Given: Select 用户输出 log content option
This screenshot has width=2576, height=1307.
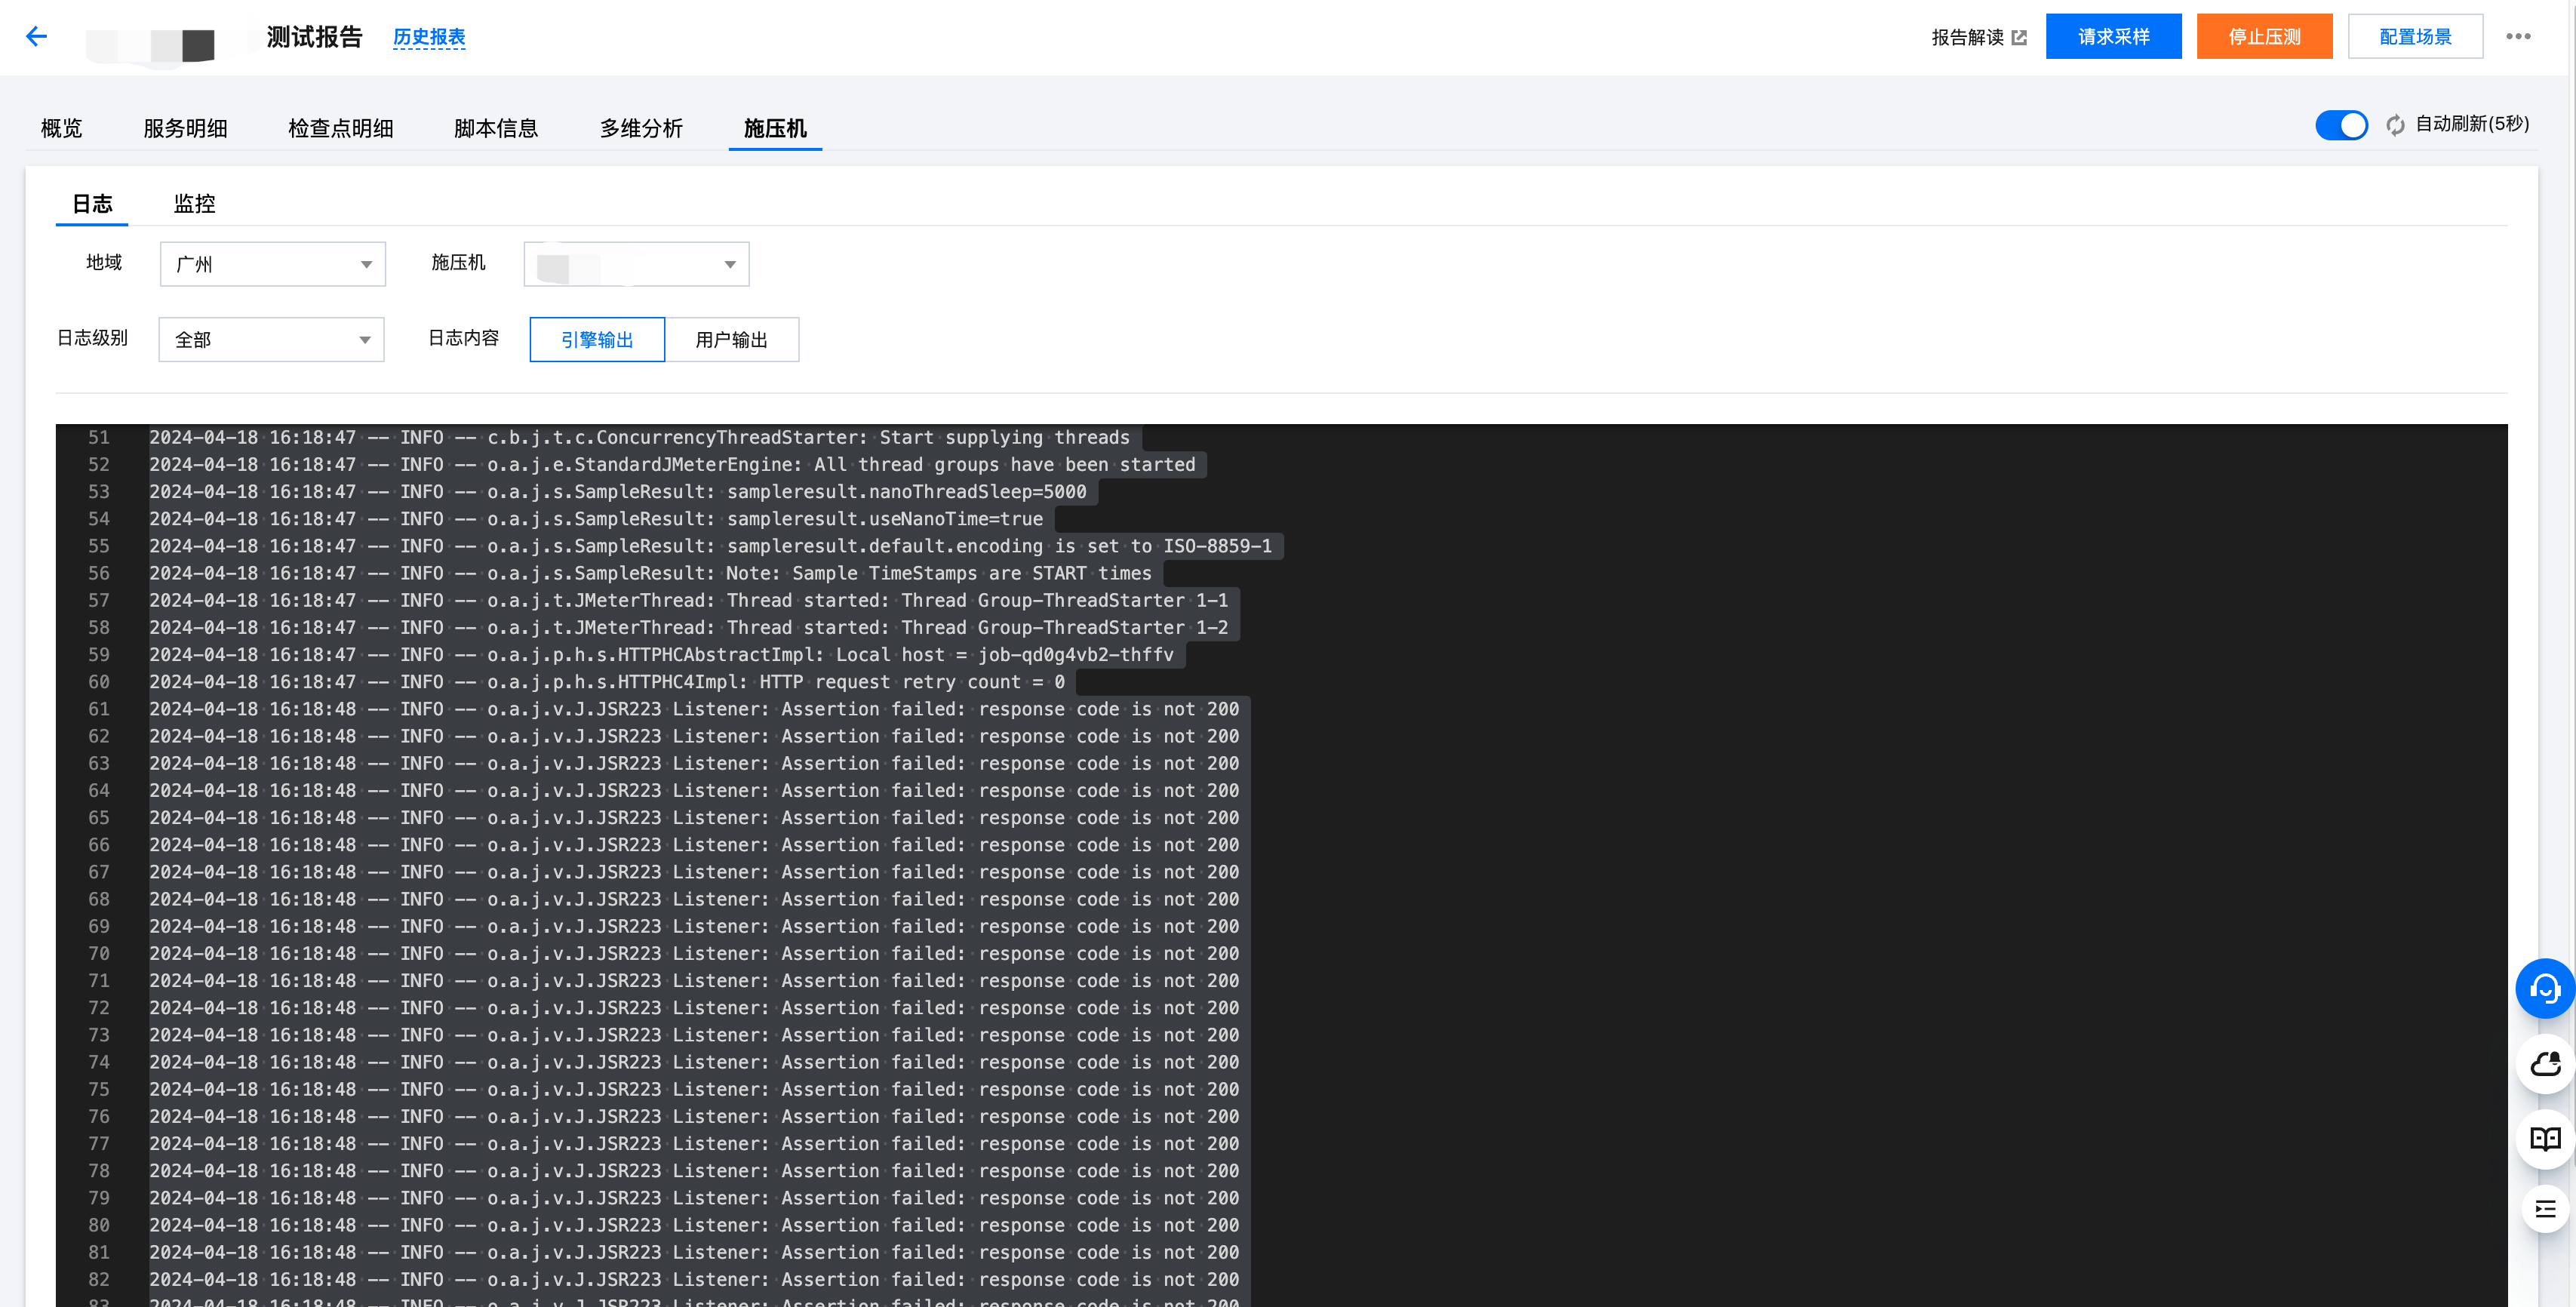Looking at the screenshot, I should coord(731,340).
